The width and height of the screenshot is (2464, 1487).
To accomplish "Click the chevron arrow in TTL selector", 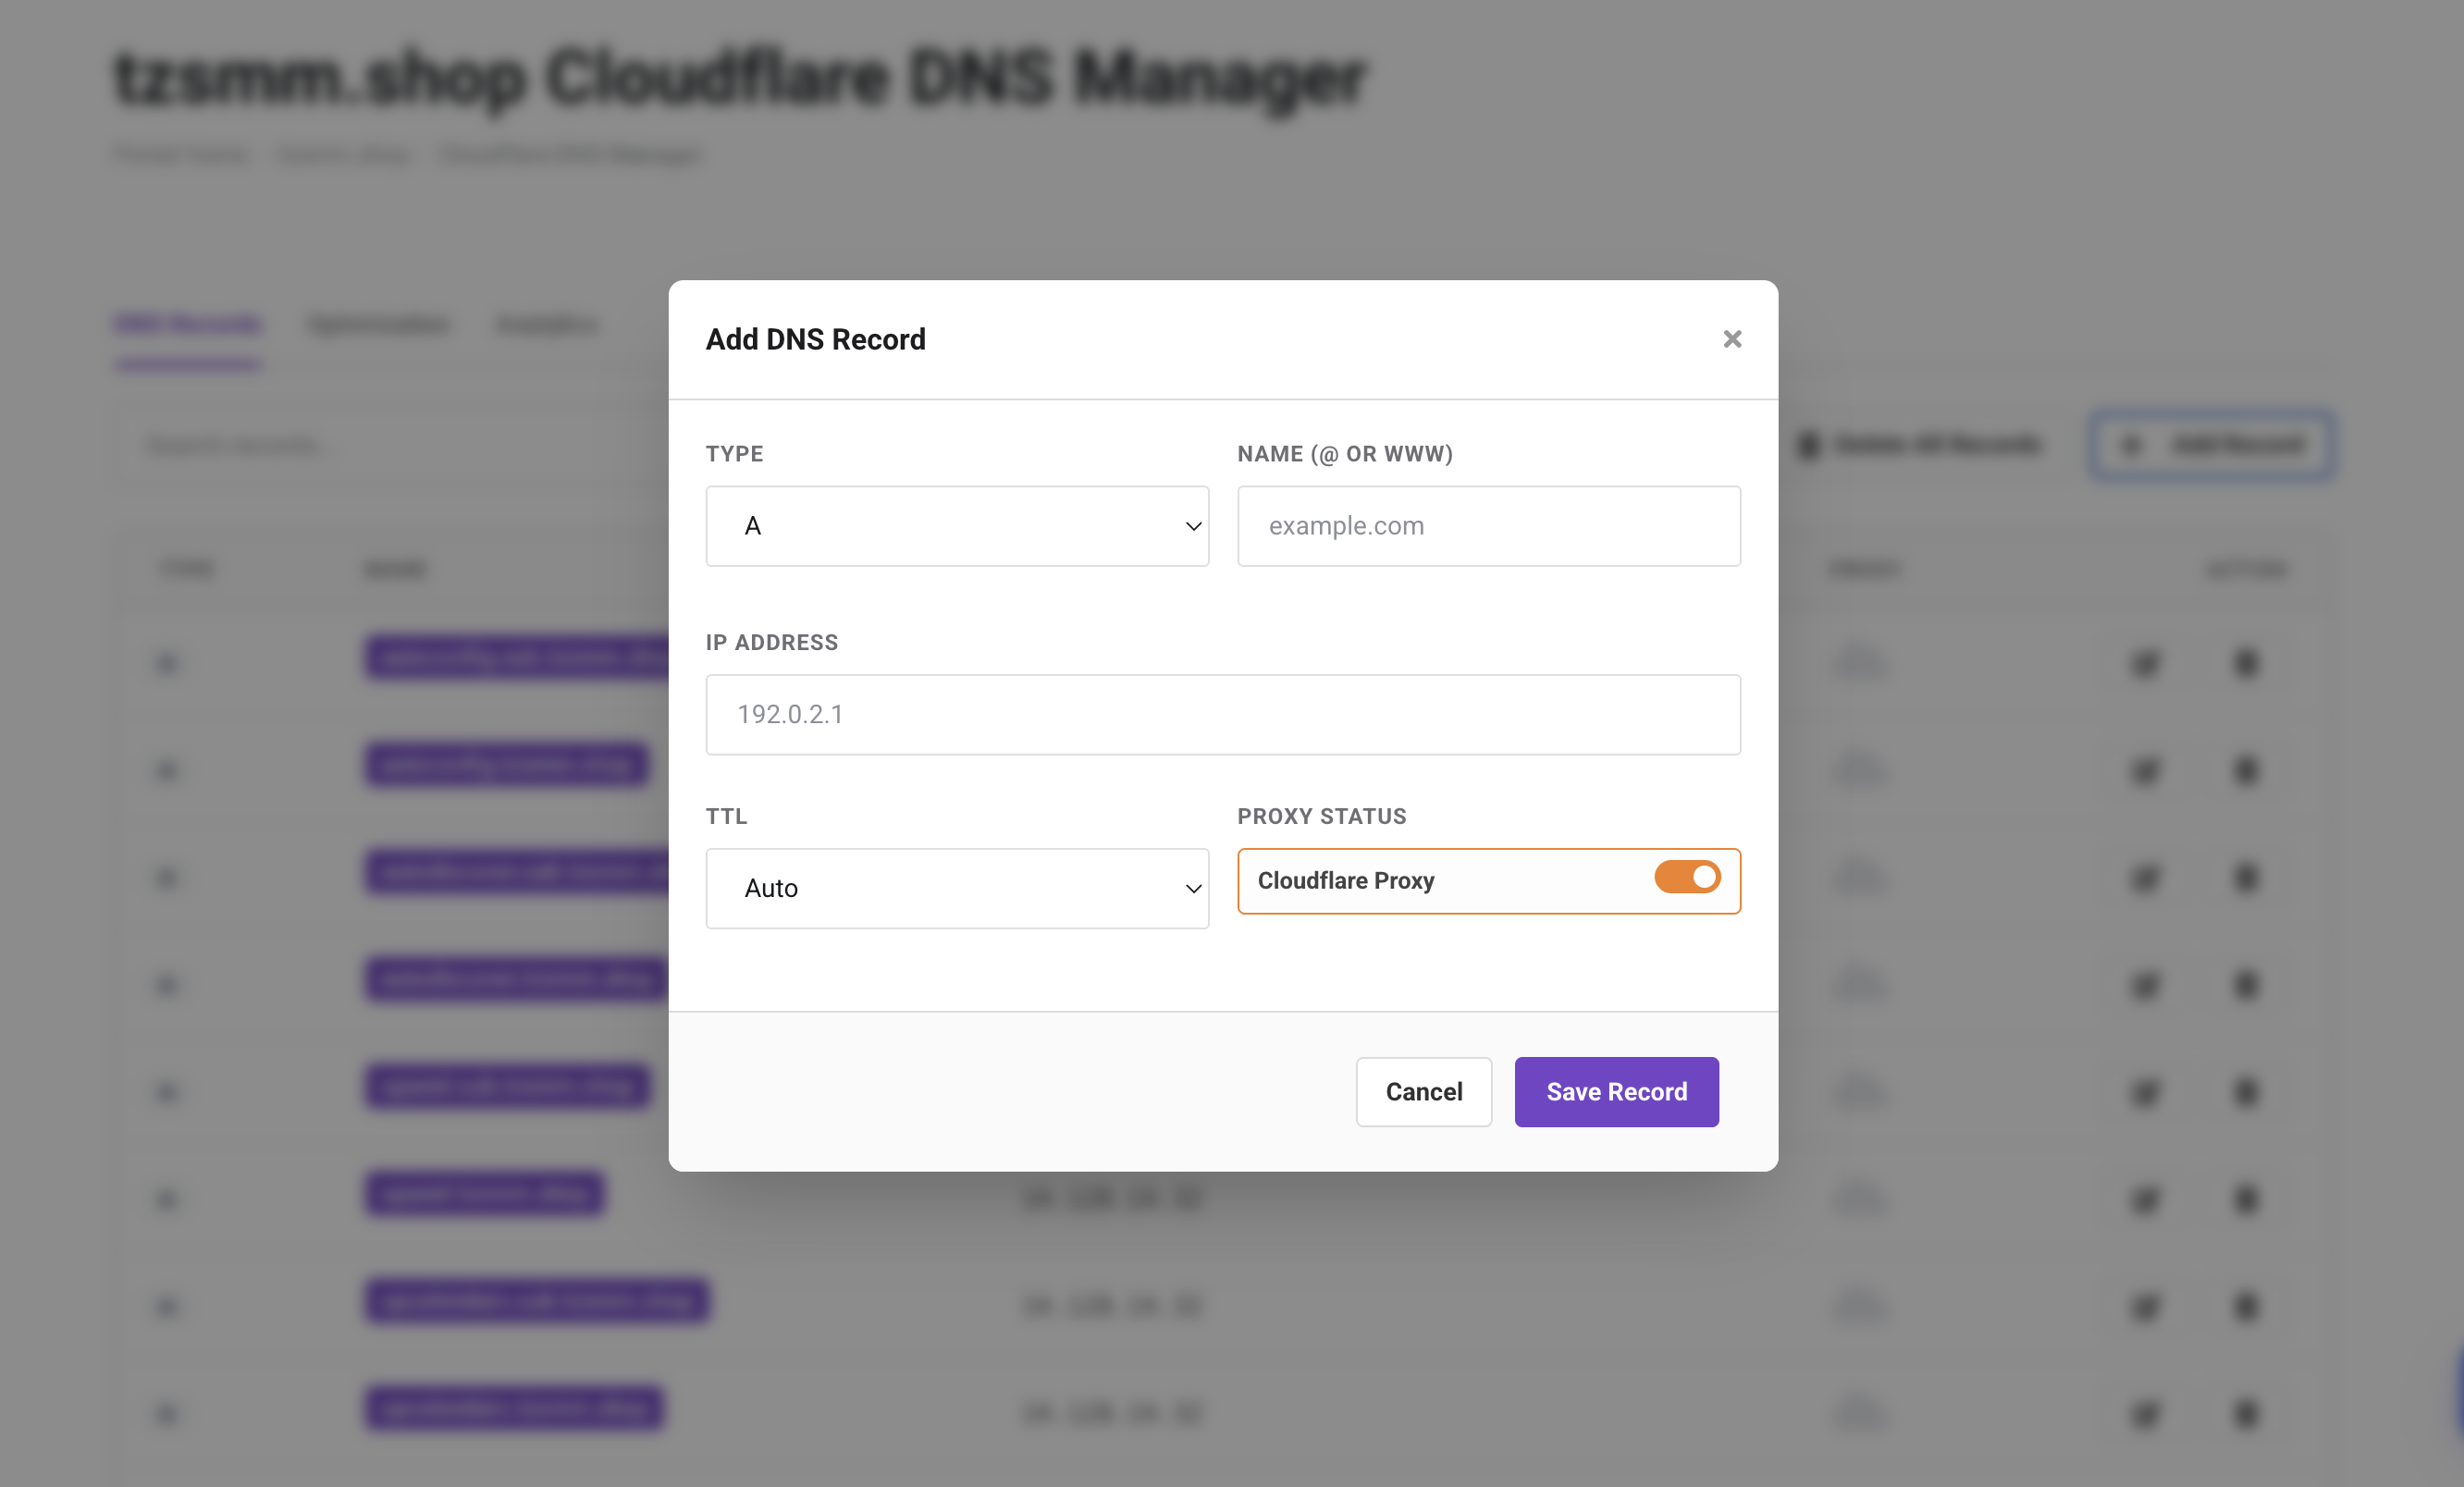I will pos(1193,888).
